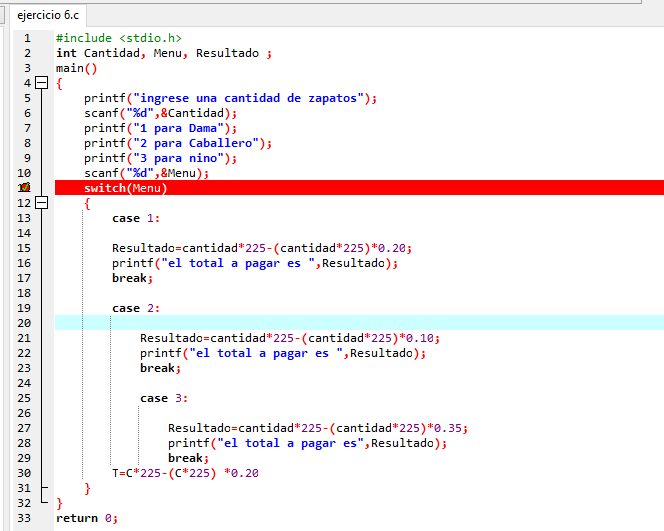Click the closing brace on line 32
Screen dimensions: 664x531
pyautogui.click(x=59, y=503)
